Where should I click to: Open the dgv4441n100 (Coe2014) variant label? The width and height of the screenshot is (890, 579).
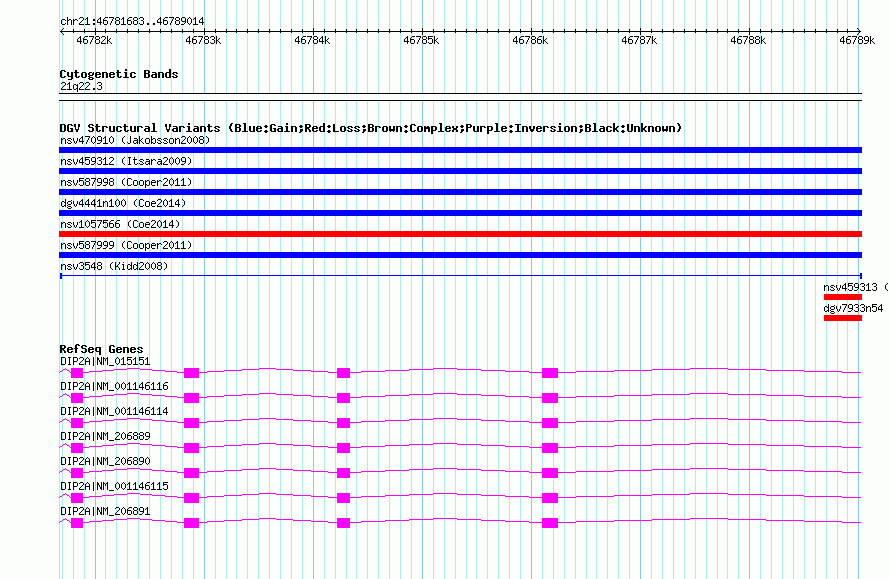(x=123, y=203)
